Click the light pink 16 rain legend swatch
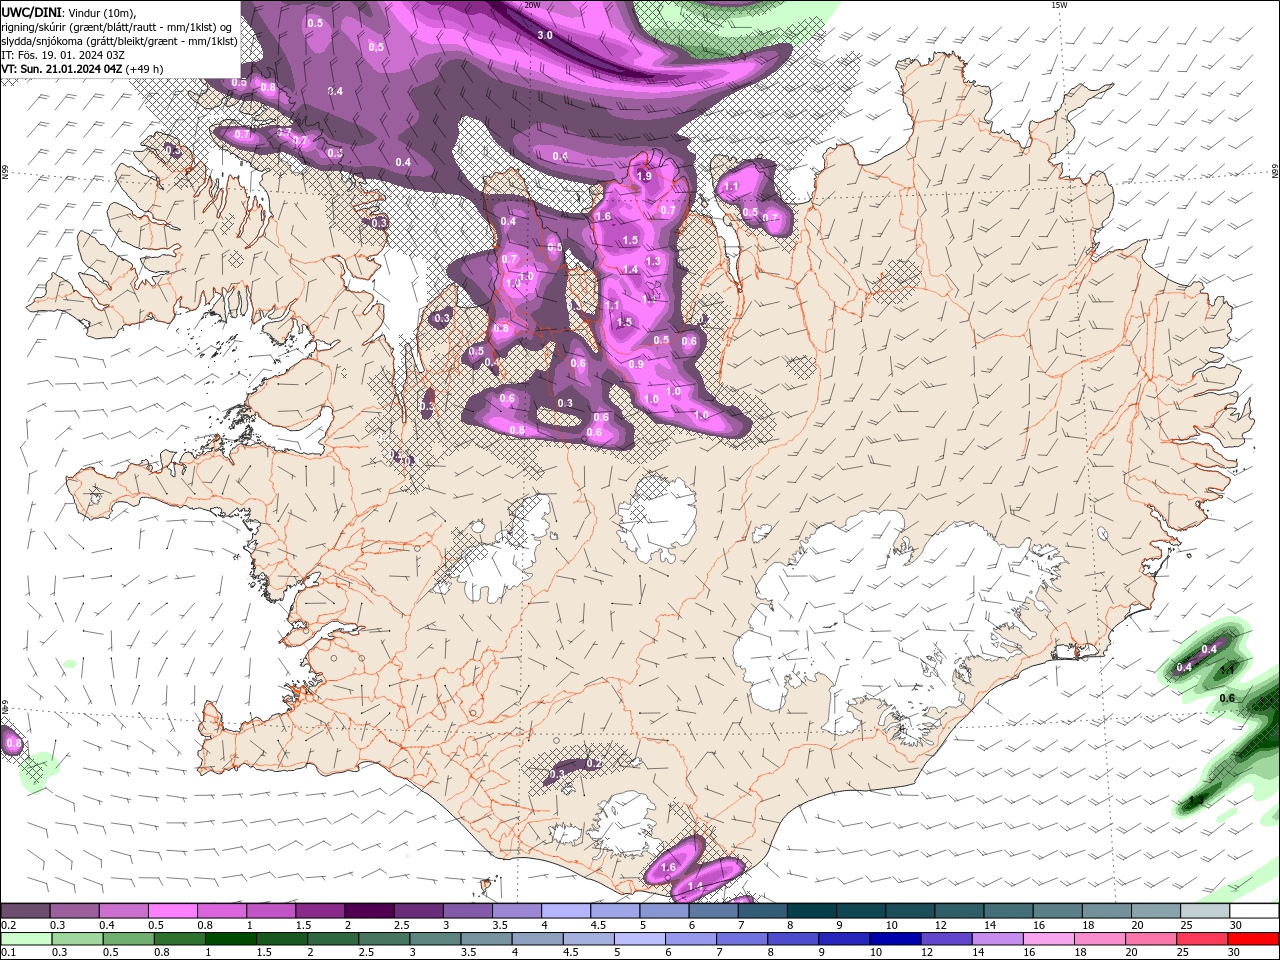The image size is (1280, 960). (1047, 939)
